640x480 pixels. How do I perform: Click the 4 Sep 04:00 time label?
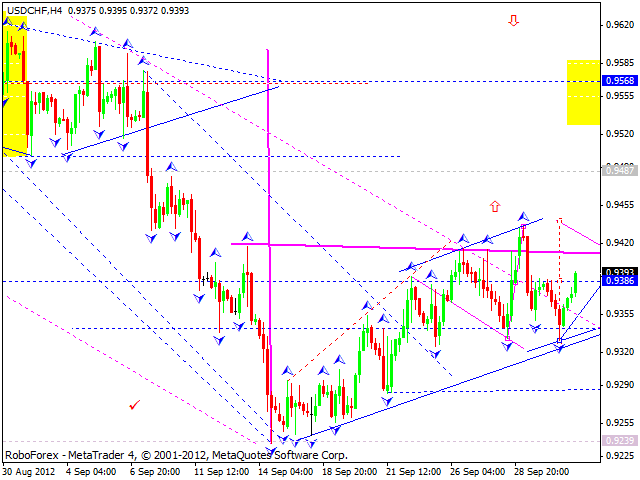pyautogui.click(x=91, y=472)
